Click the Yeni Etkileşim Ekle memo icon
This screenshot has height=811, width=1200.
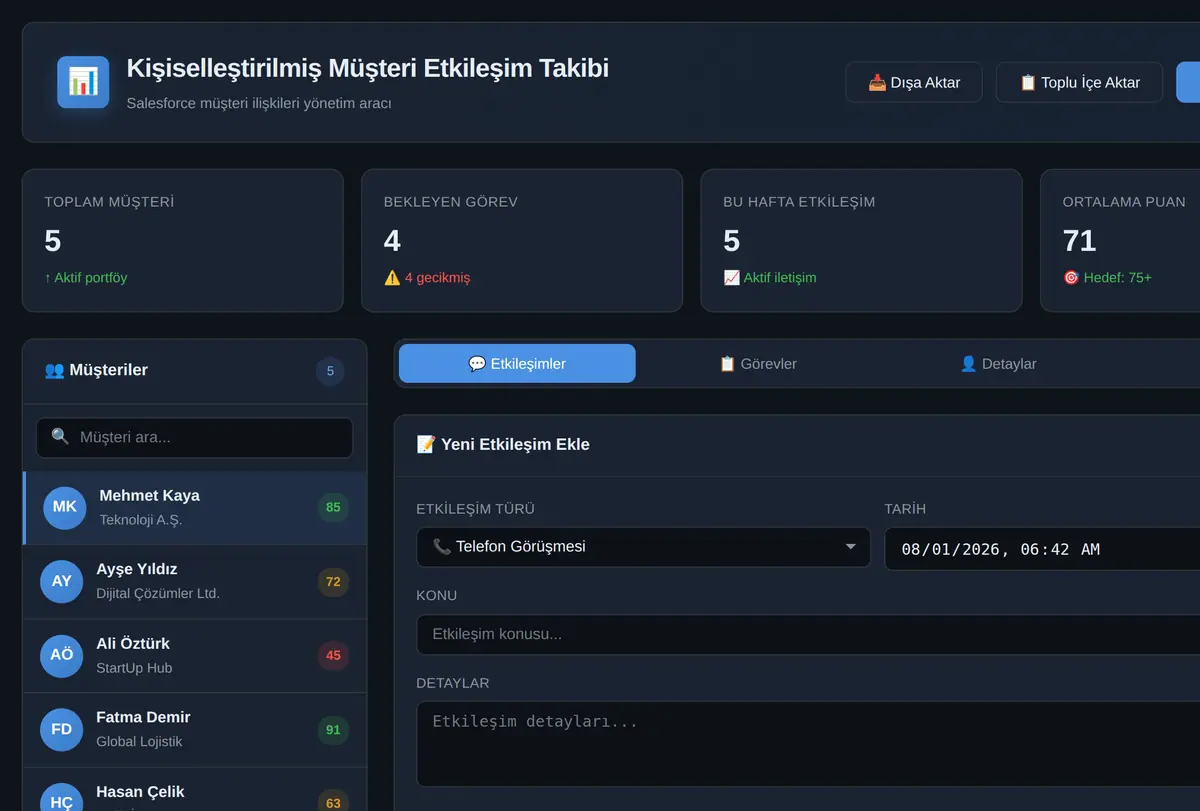426,444
